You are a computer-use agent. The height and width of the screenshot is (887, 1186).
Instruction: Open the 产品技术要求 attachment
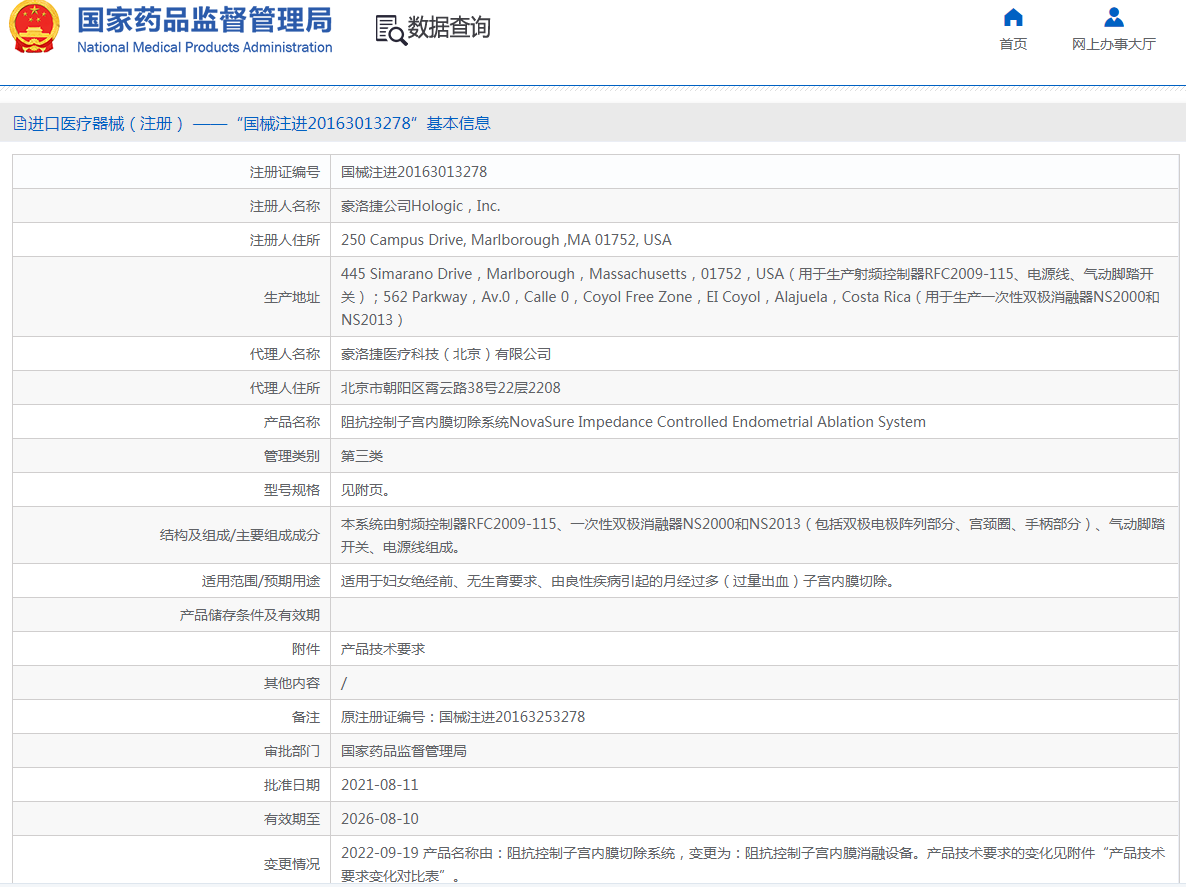(x=383, y=649)
